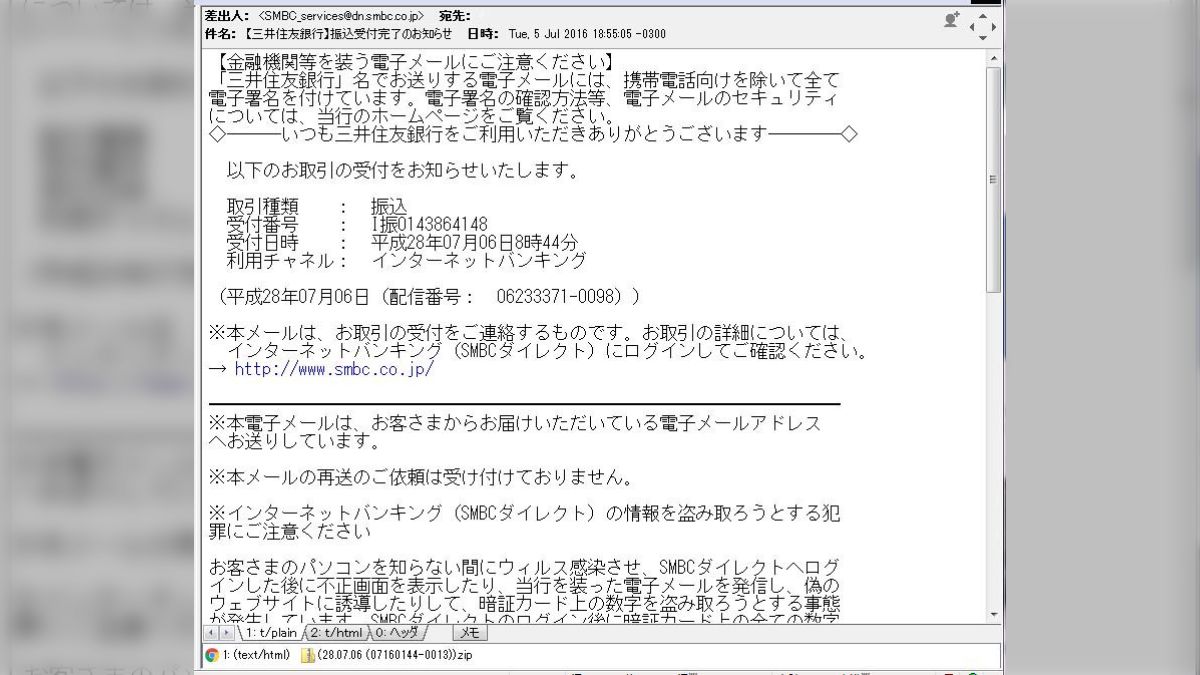Click the 取引種類 value 振込
The image size is (1200, 675).
389,207
